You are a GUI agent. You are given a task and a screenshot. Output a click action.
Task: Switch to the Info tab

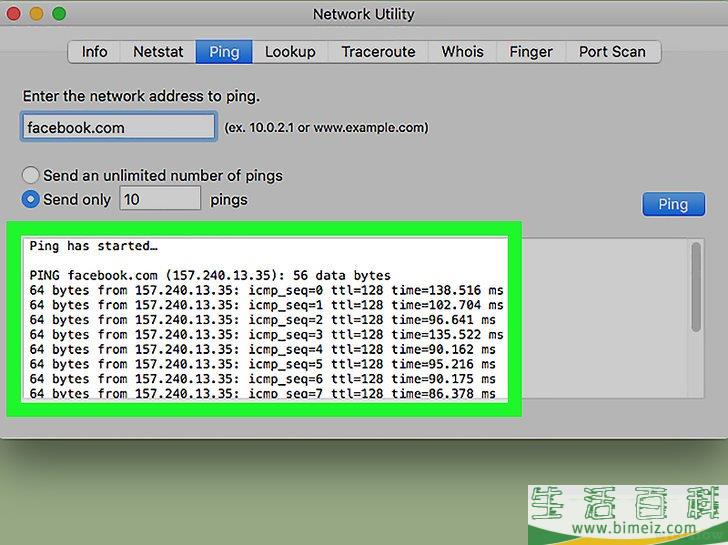pyautogui.click(x=94, y=52)
